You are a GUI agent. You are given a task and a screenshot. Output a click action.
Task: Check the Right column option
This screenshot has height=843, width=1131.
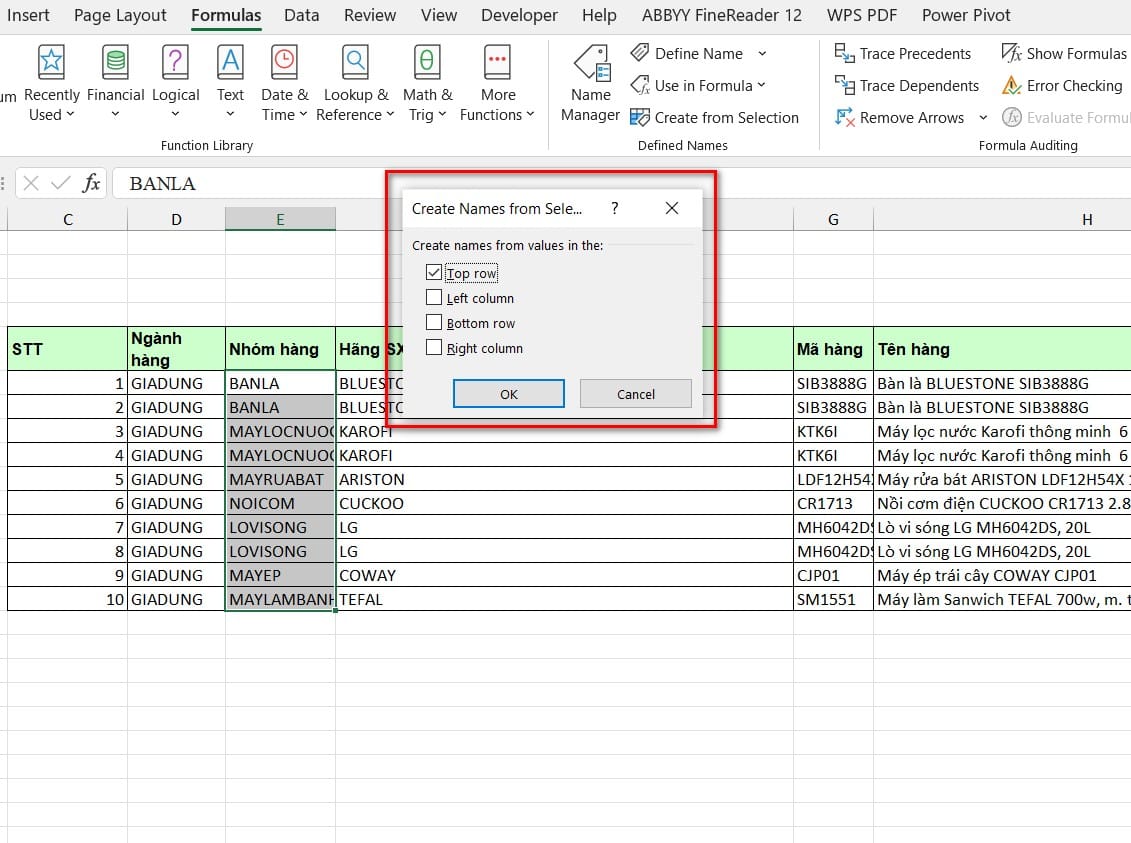click(x=434, y=348)
